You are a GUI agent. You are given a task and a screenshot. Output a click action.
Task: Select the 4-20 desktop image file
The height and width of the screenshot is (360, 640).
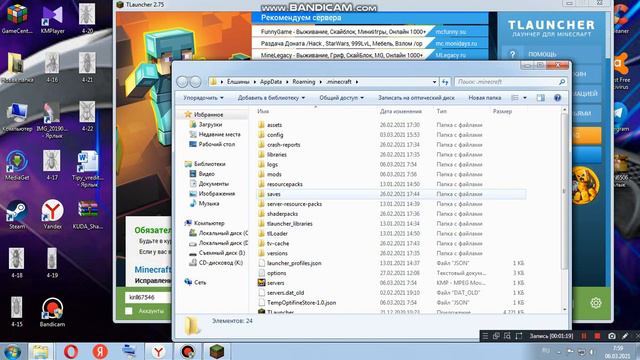(x=87, y=18)
